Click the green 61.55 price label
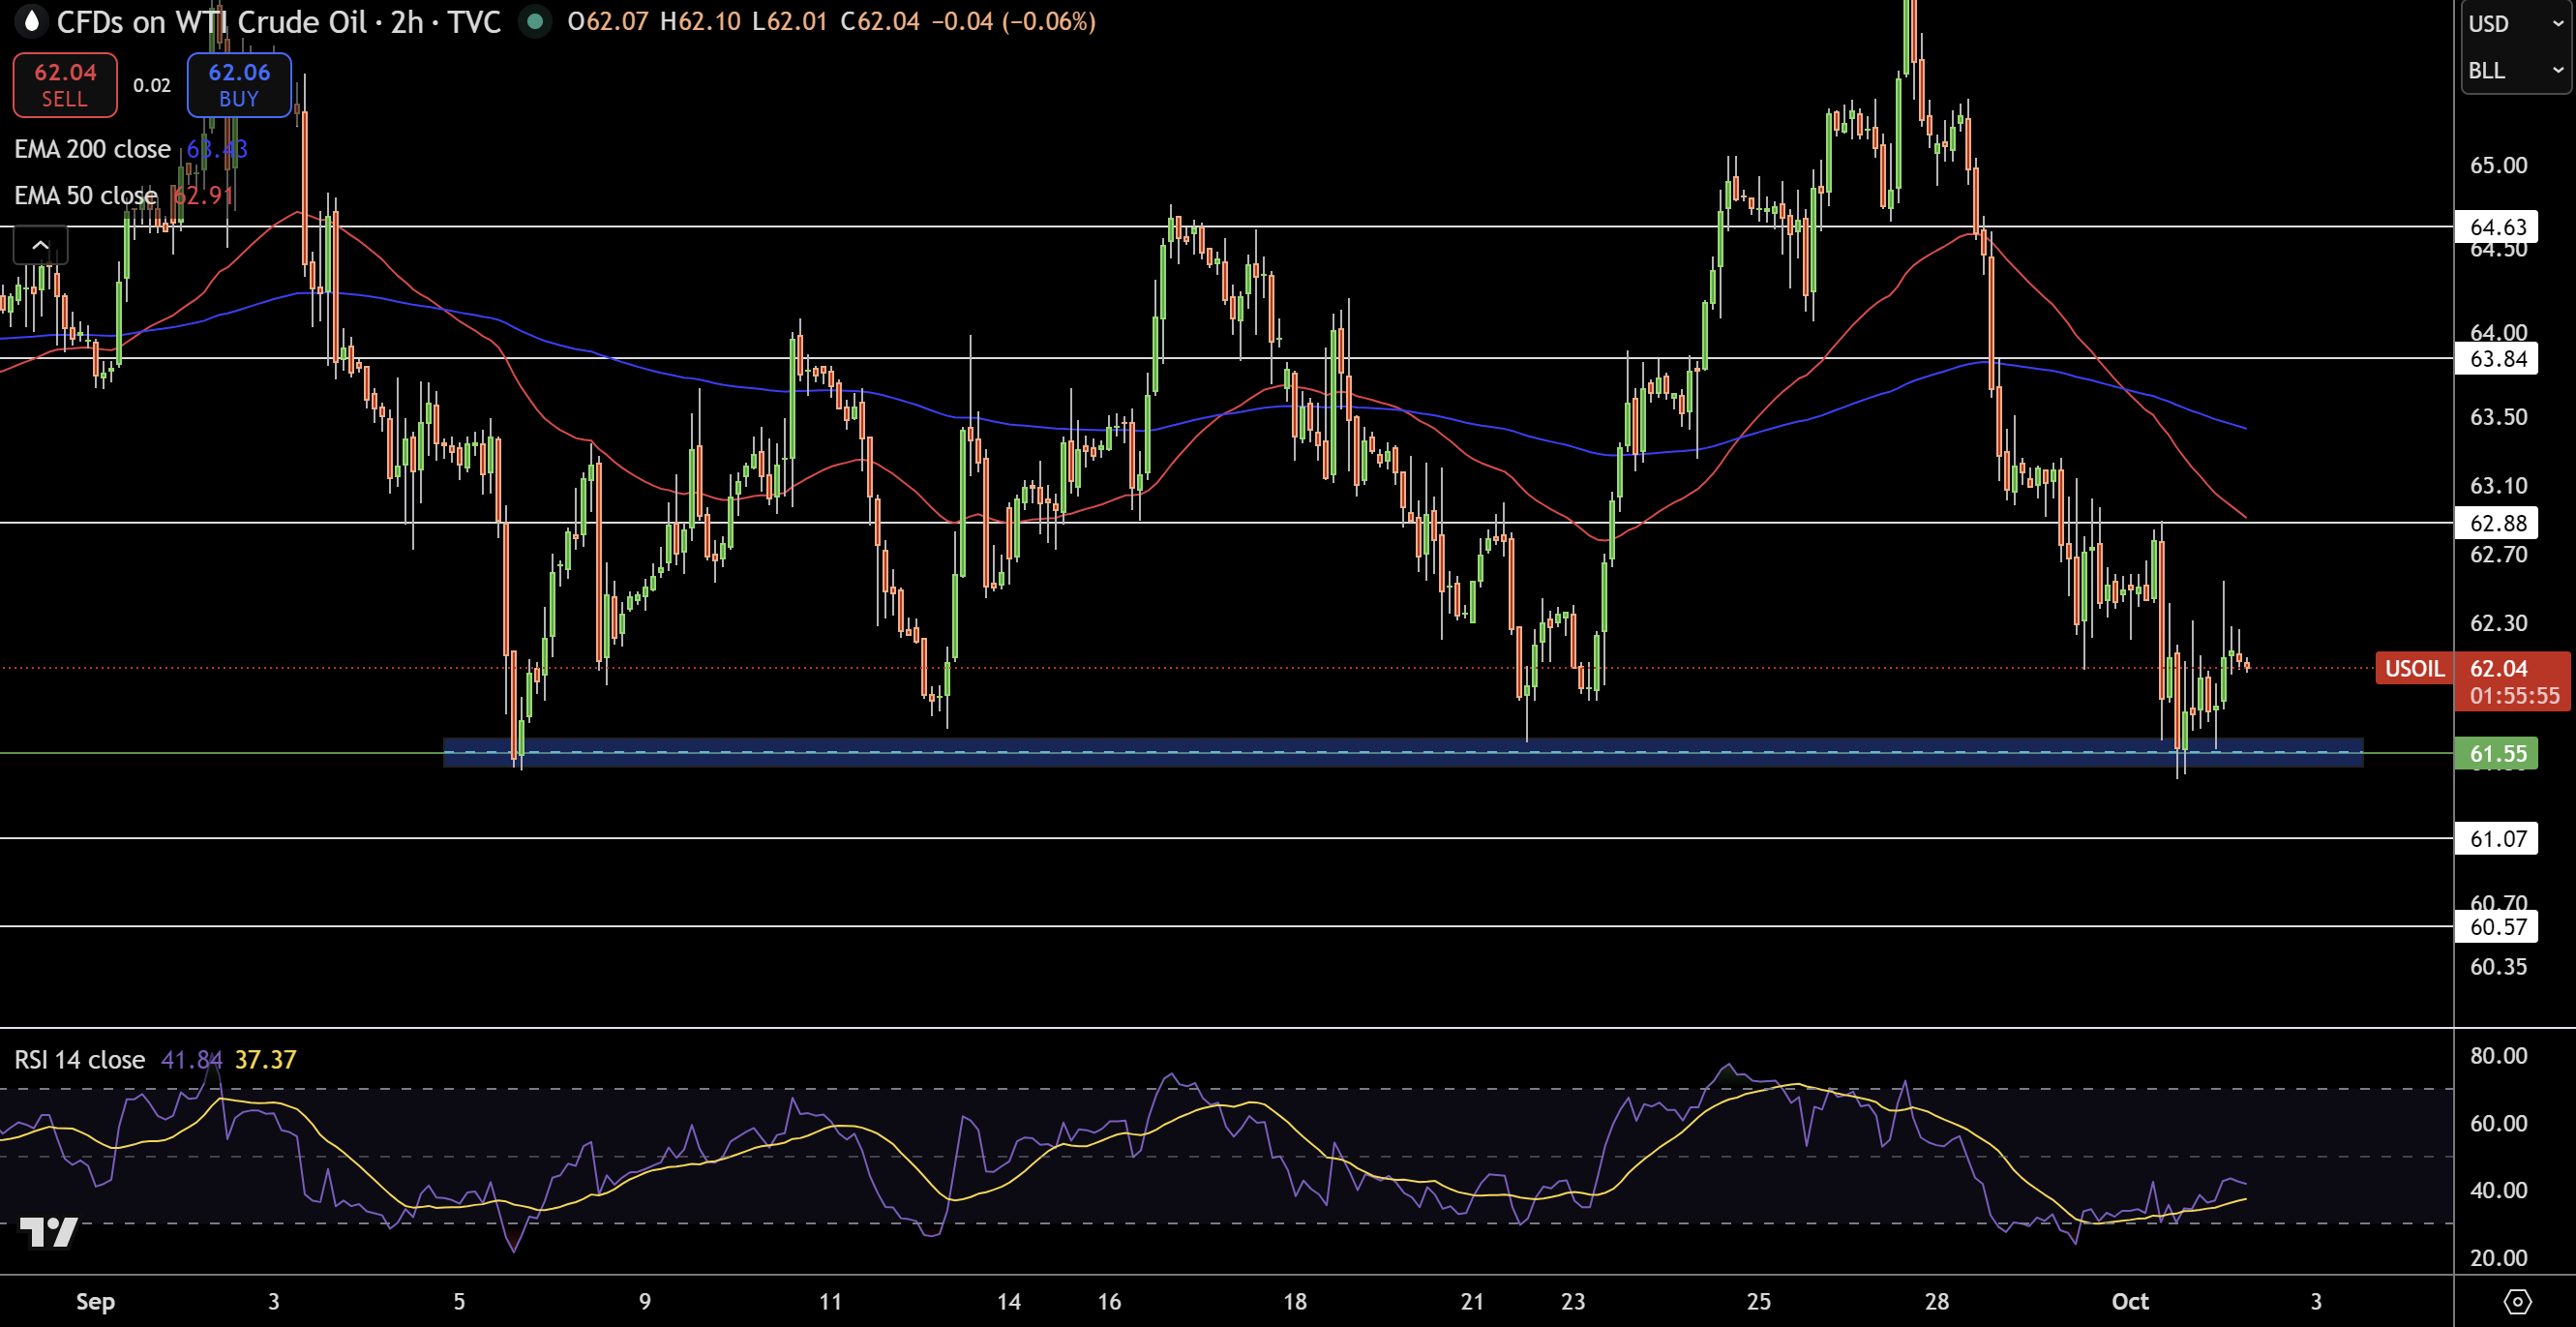Viewport: 2576px width, 1327px height. (2497, 753)
